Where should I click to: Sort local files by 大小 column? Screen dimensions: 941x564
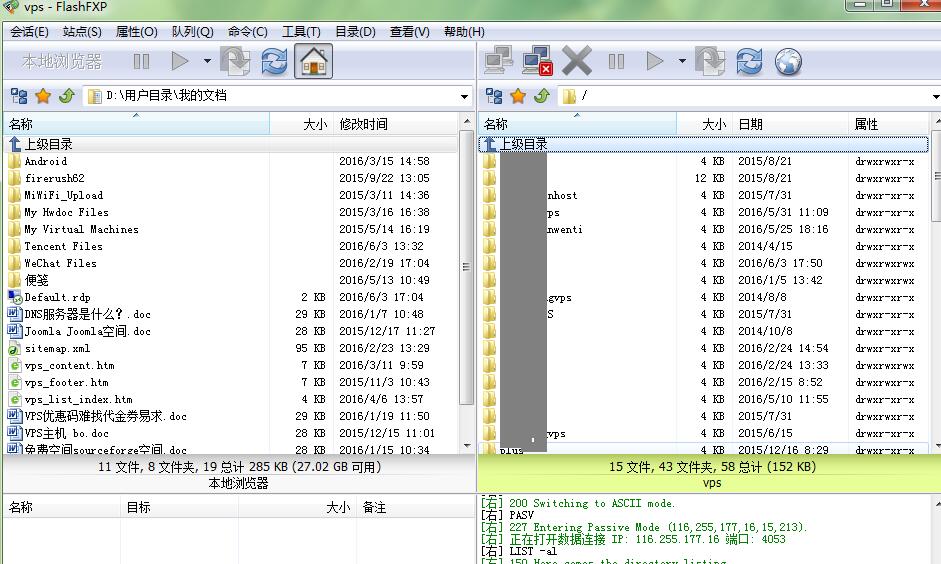(301, 124)
